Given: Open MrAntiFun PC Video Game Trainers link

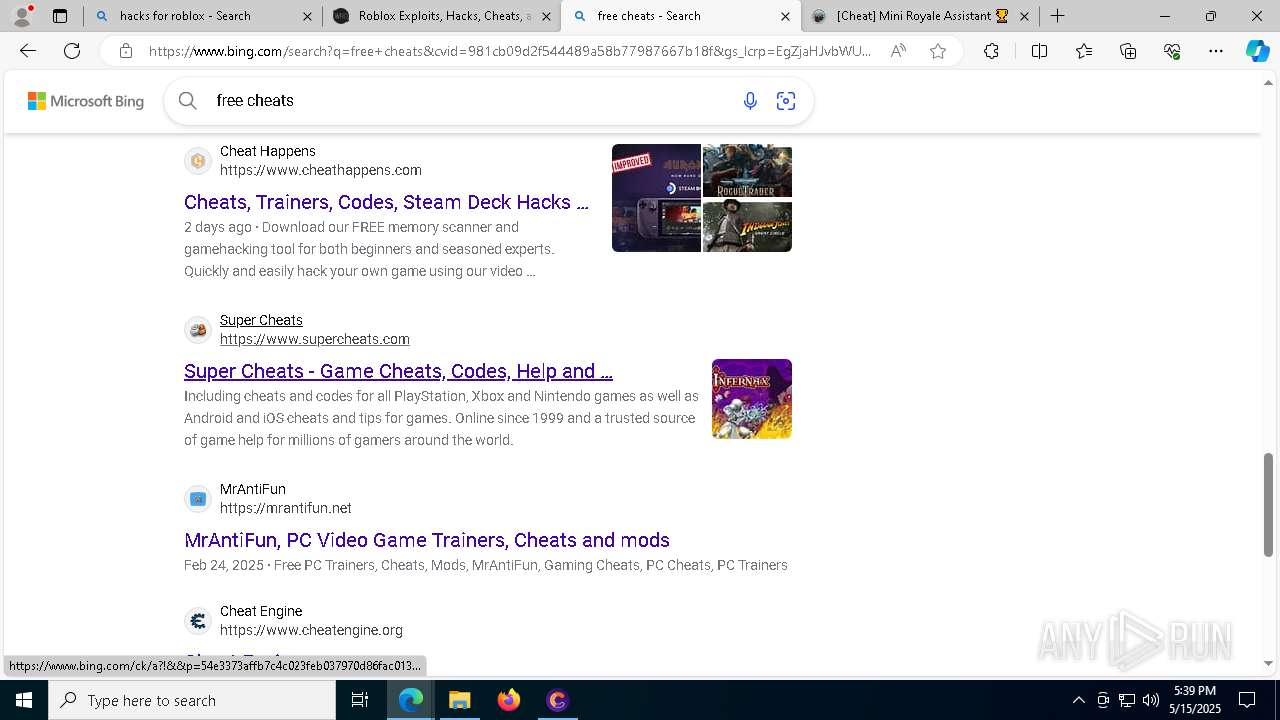Looking at the screenshot, I should coord(427,540).
